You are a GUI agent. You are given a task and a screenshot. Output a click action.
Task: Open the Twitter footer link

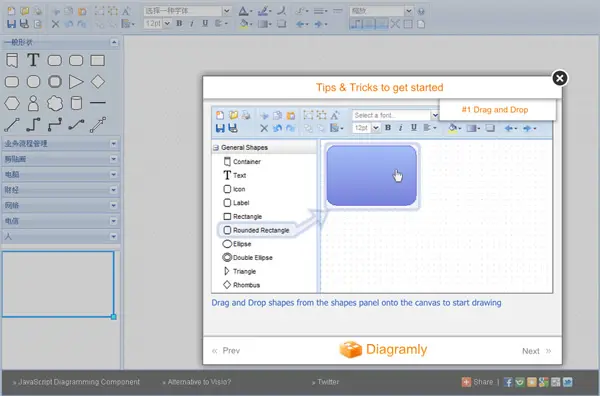click(328, 382)
